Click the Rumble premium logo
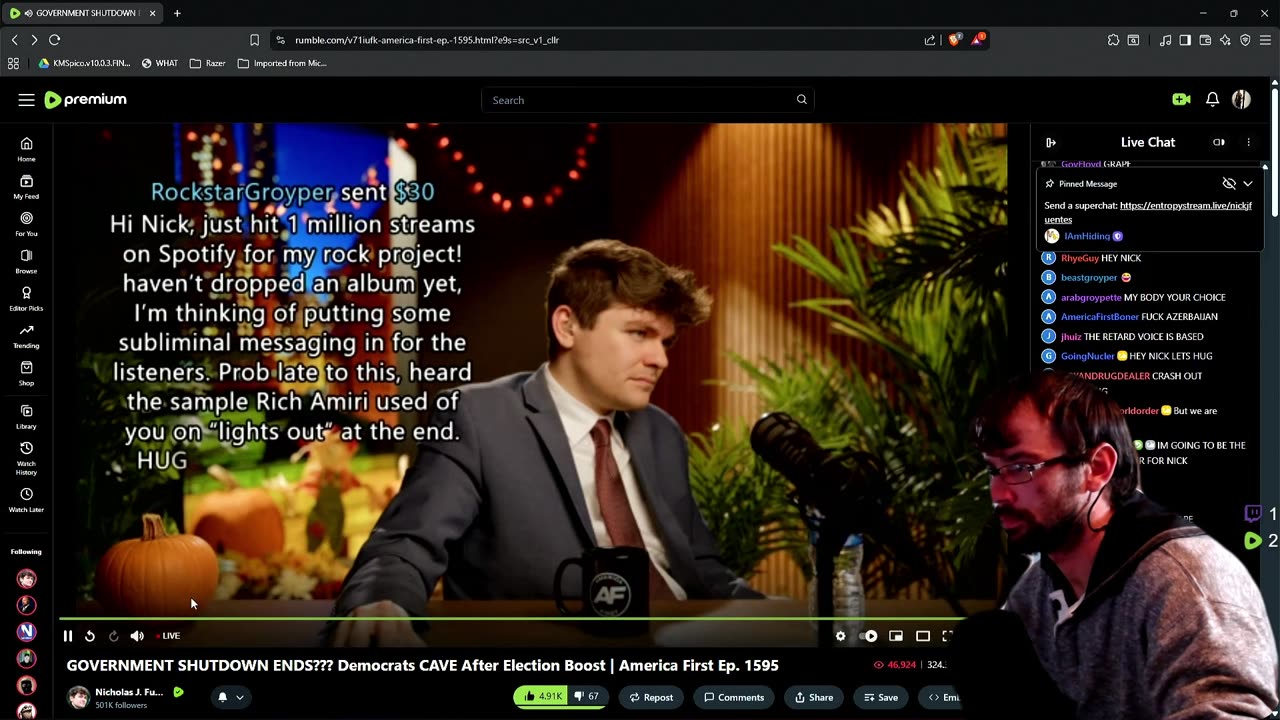 pyautogui.click(x=85, y=100)
